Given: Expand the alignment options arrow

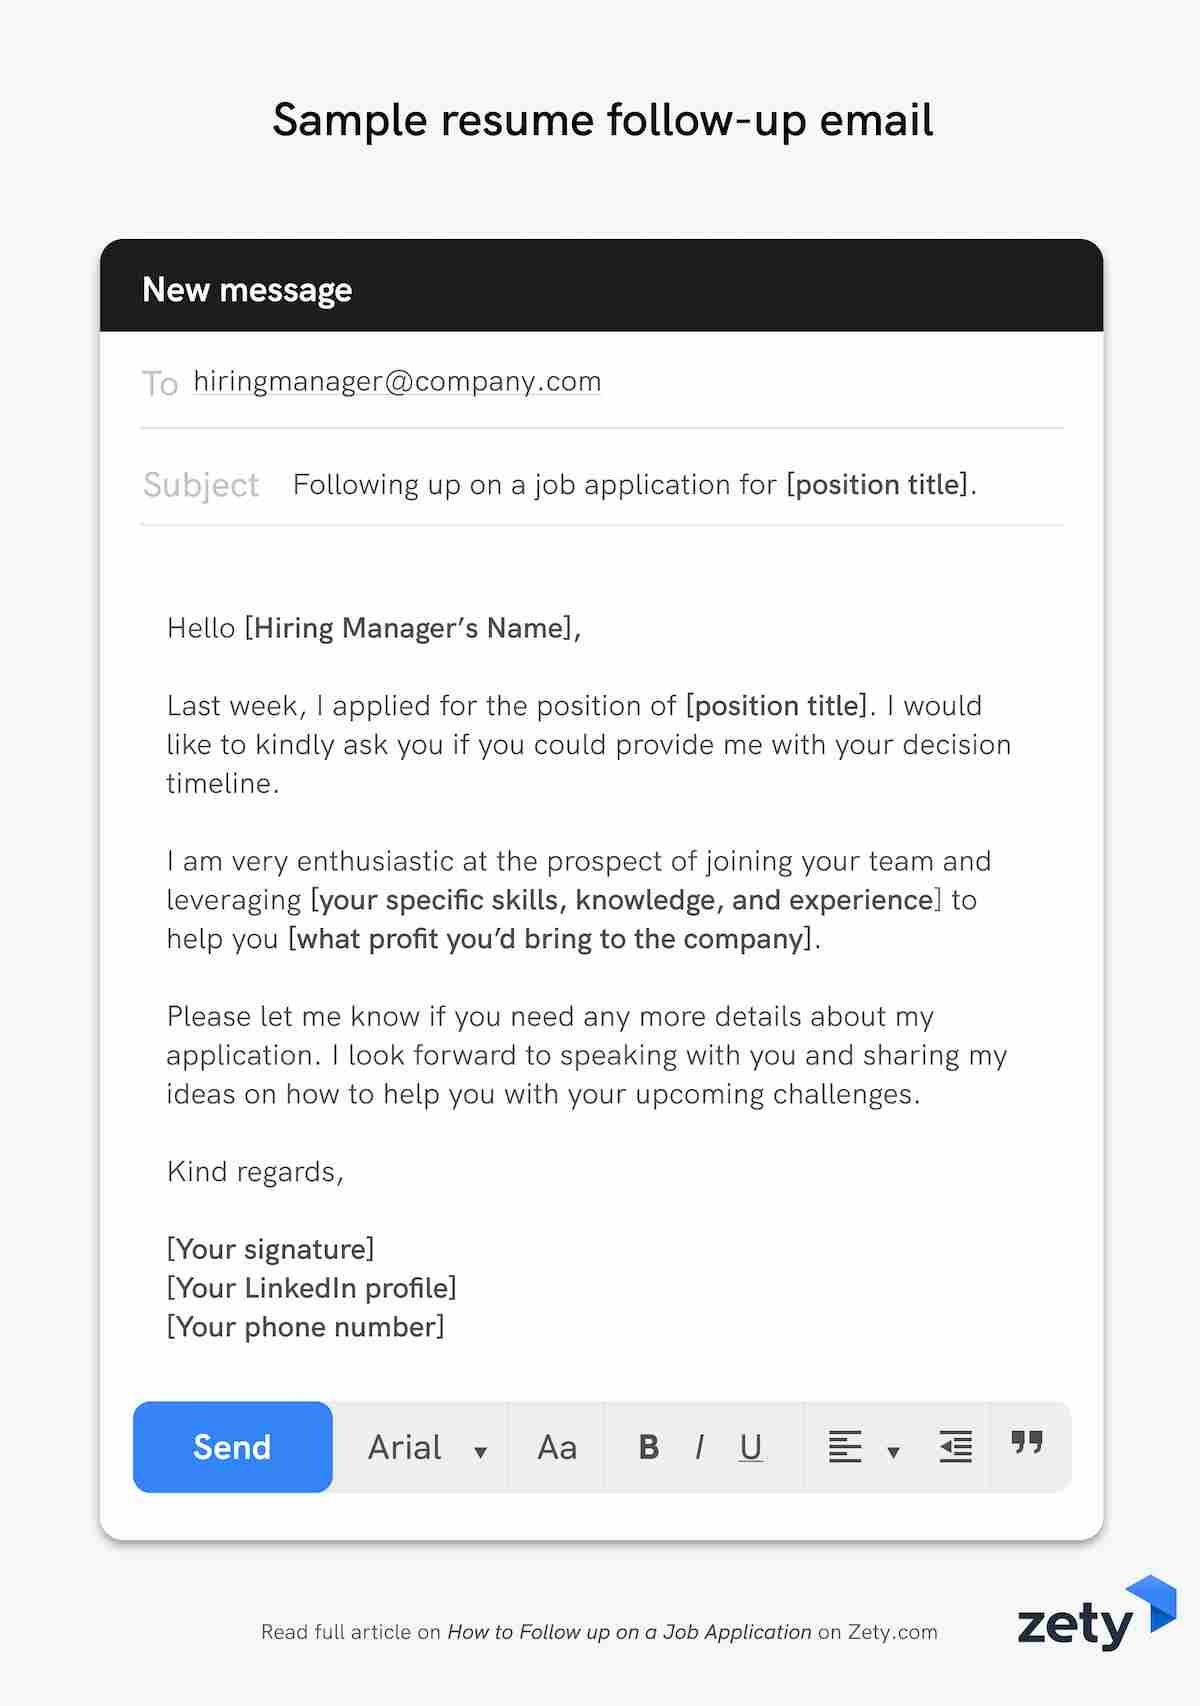Looking at the screenshot, I should (x=894, y=1452).
